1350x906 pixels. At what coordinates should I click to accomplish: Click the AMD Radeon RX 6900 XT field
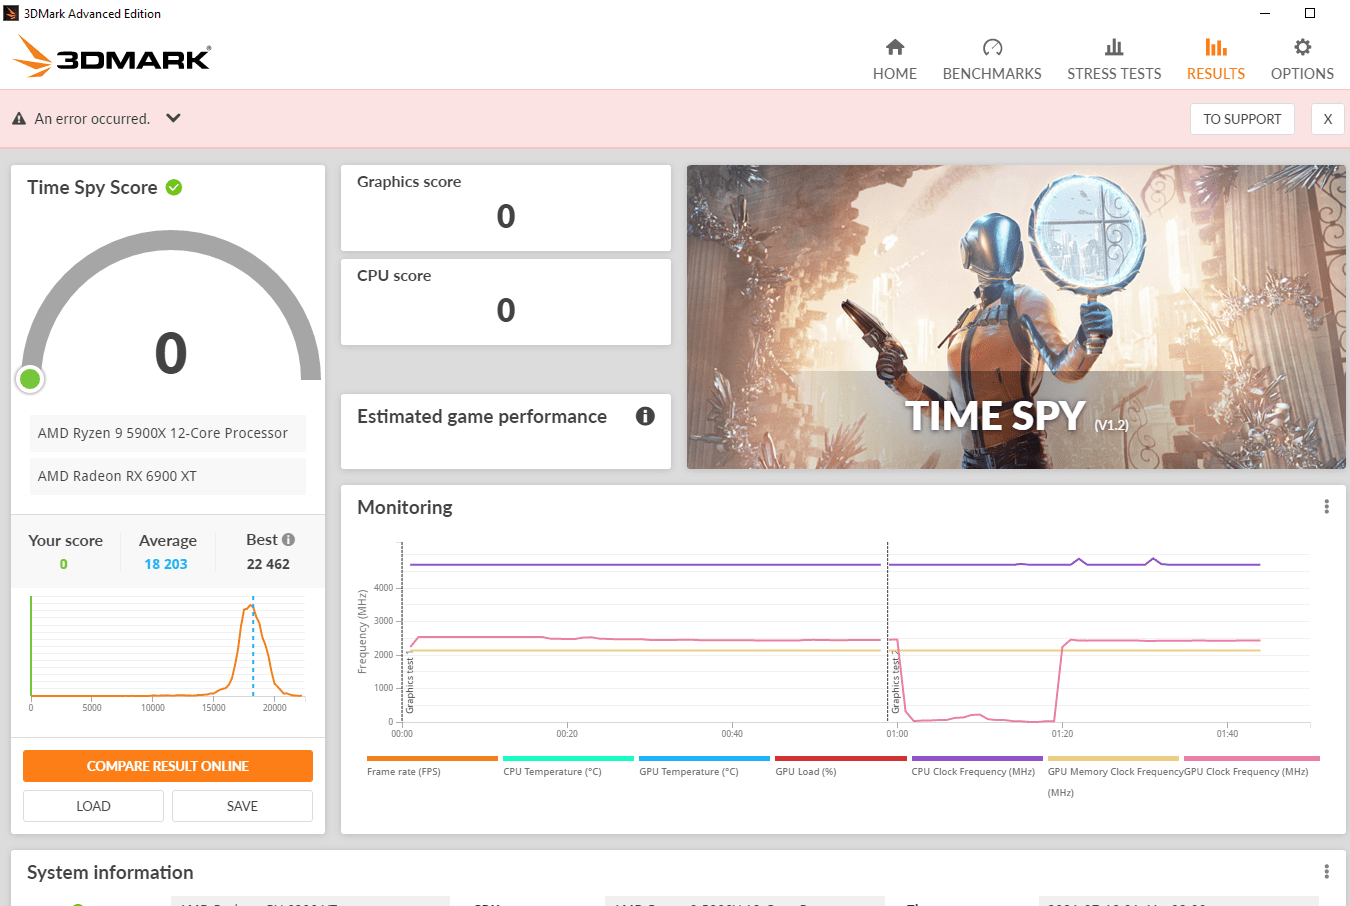[x=168, y=476]
